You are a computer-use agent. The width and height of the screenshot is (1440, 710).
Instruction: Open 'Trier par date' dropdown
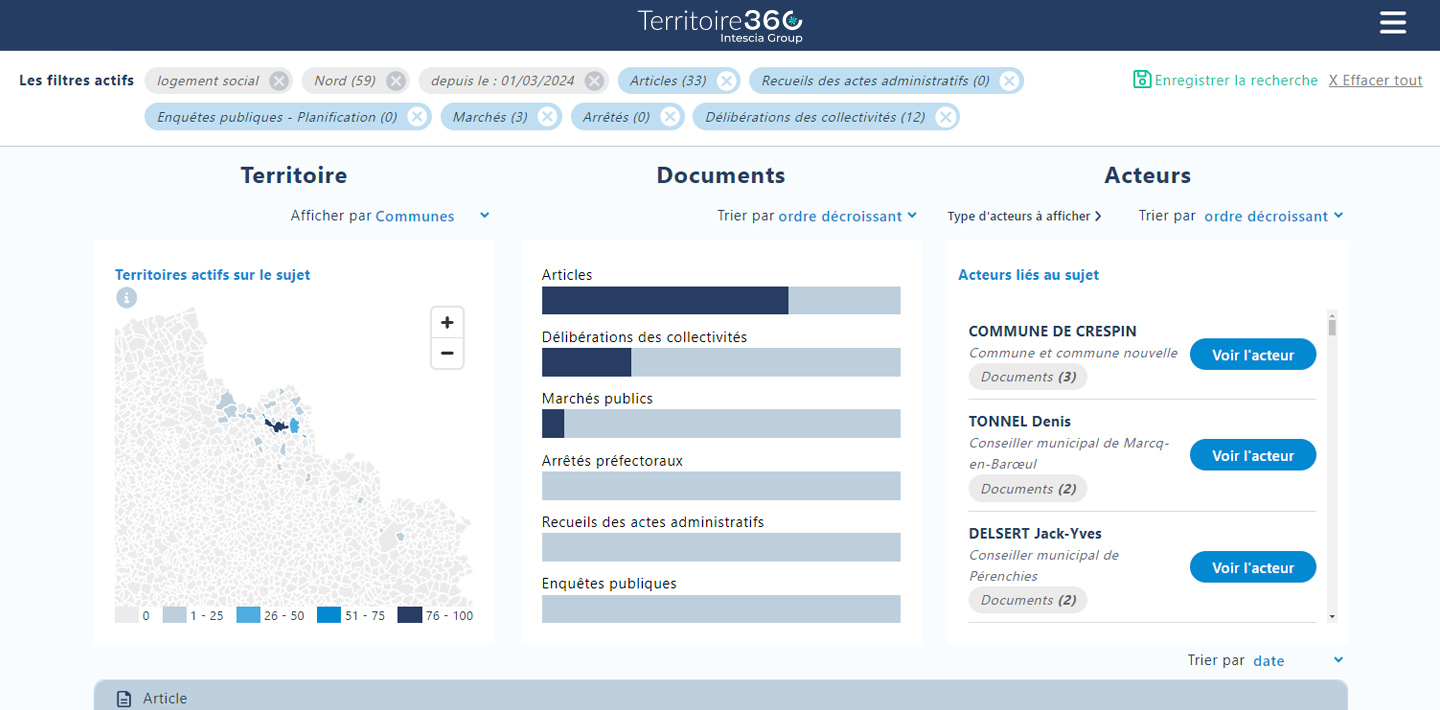[x=1297, y=660]
